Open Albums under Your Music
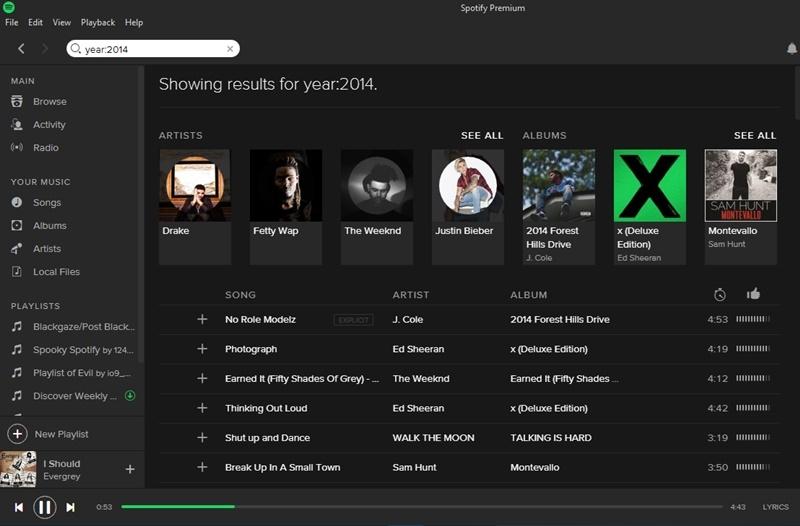Image resolution: width=800 pixels, height=526 pixels. click(x=49, y=226)
